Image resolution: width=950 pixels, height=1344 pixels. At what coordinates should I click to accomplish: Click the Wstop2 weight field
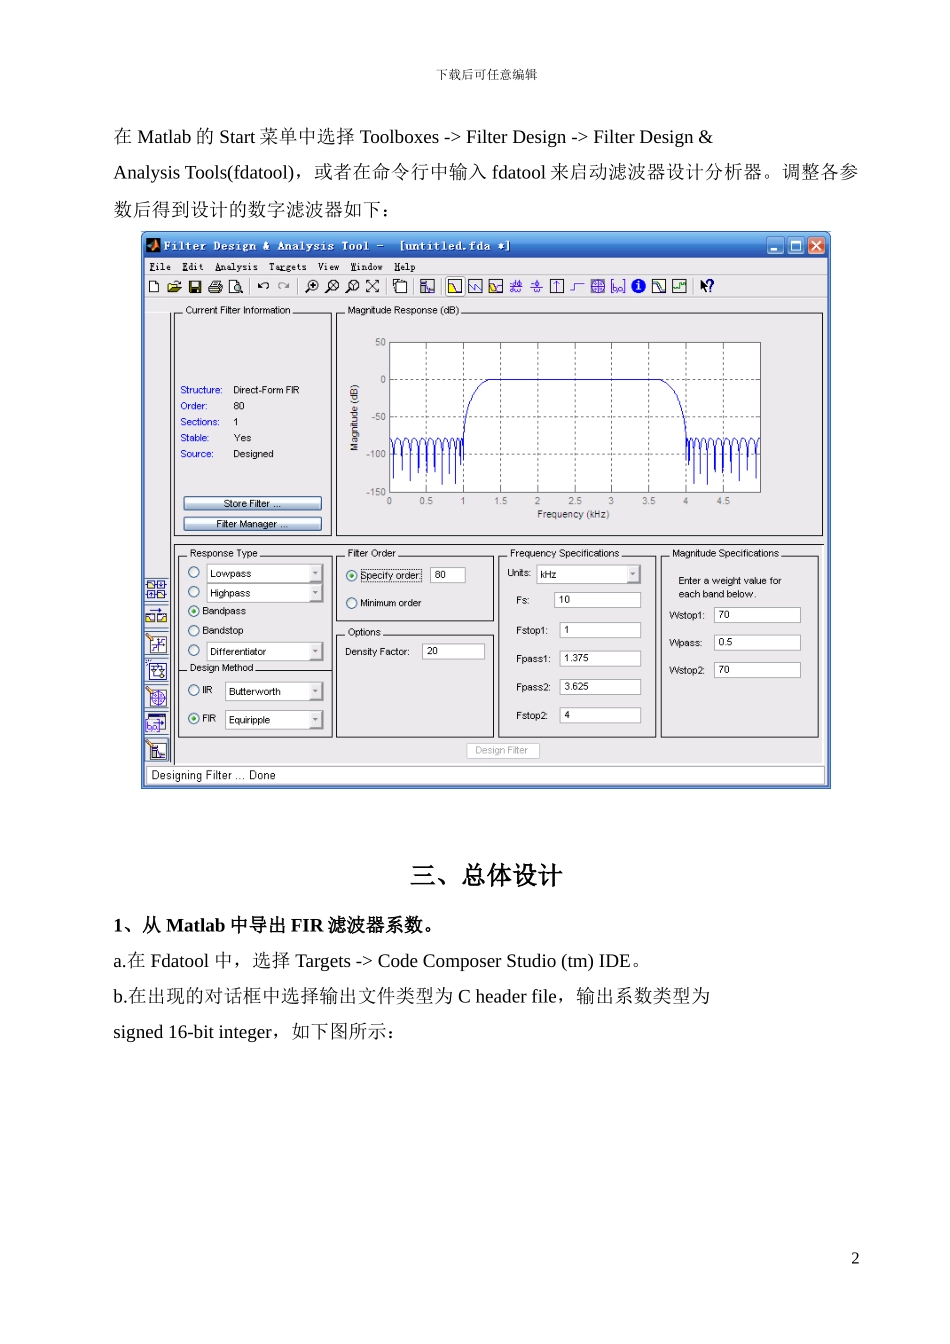pos(757,670)
